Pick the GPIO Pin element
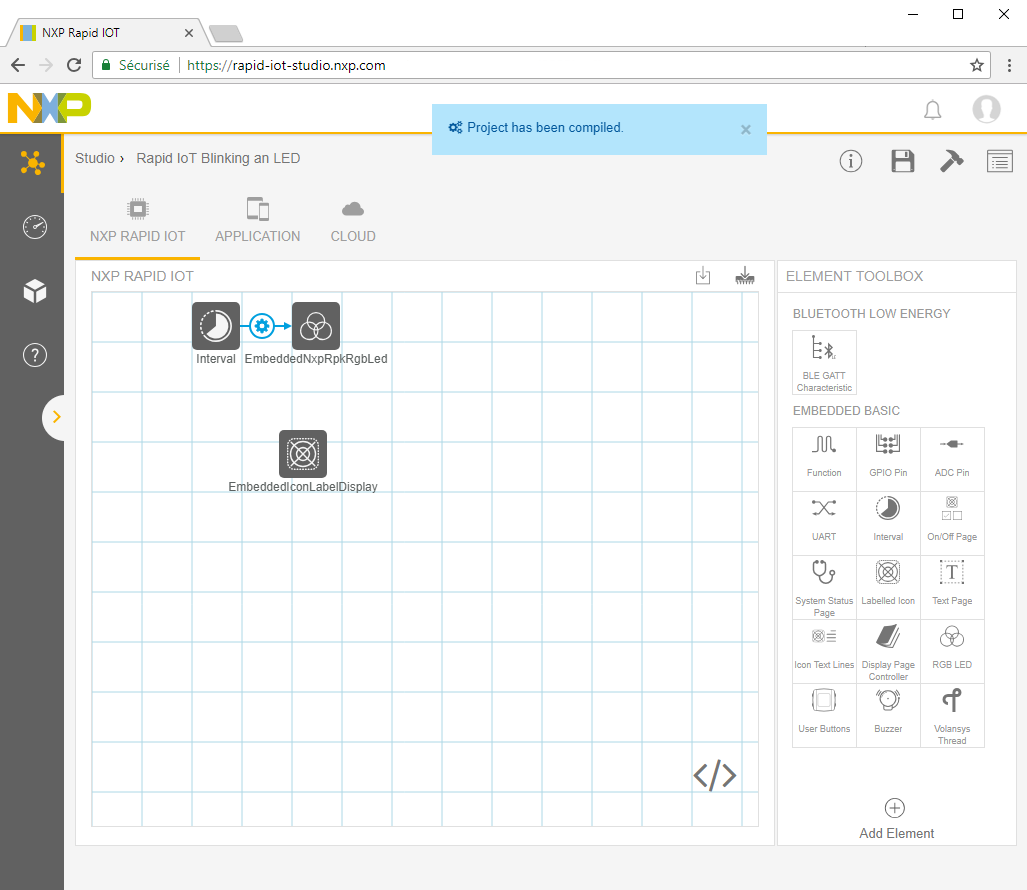This screenshot has width=1027, height=890. (888, 459)
